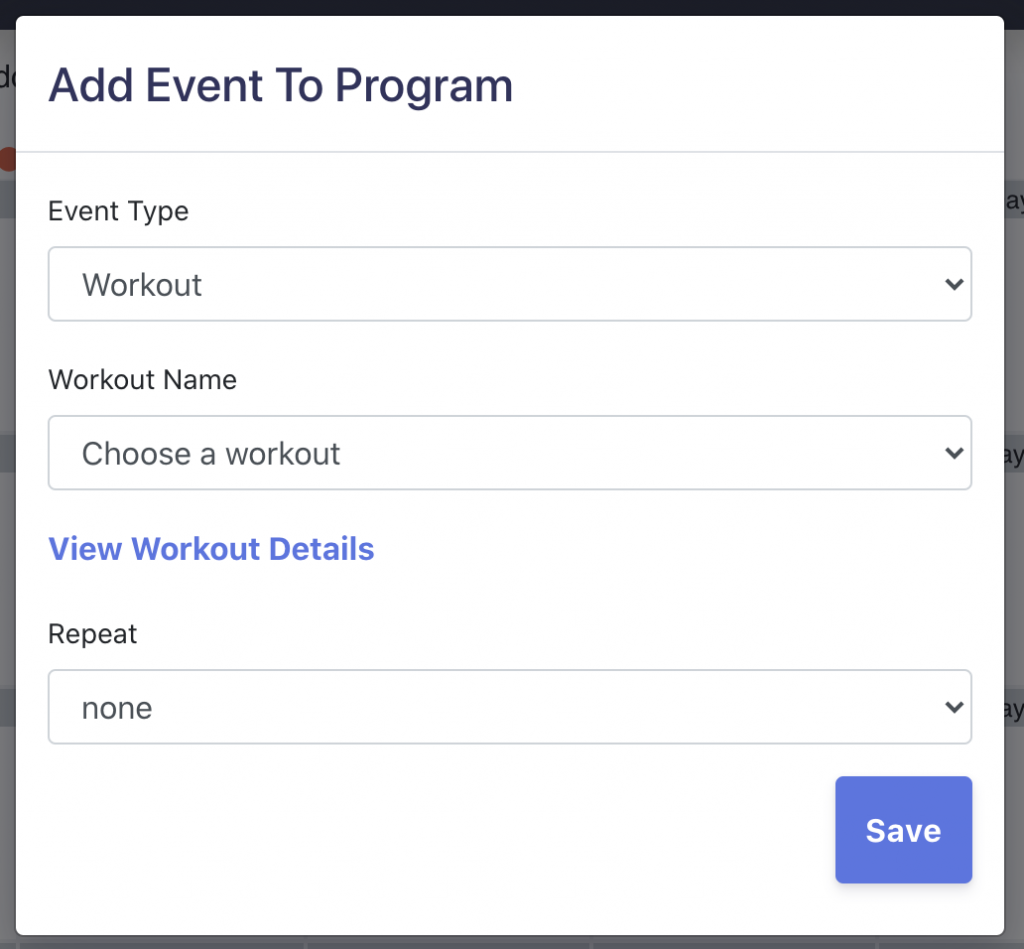1024x949 pixels.
Task: Click the red dot behind the dialog's left edge
Action: [x=7, y=159]
